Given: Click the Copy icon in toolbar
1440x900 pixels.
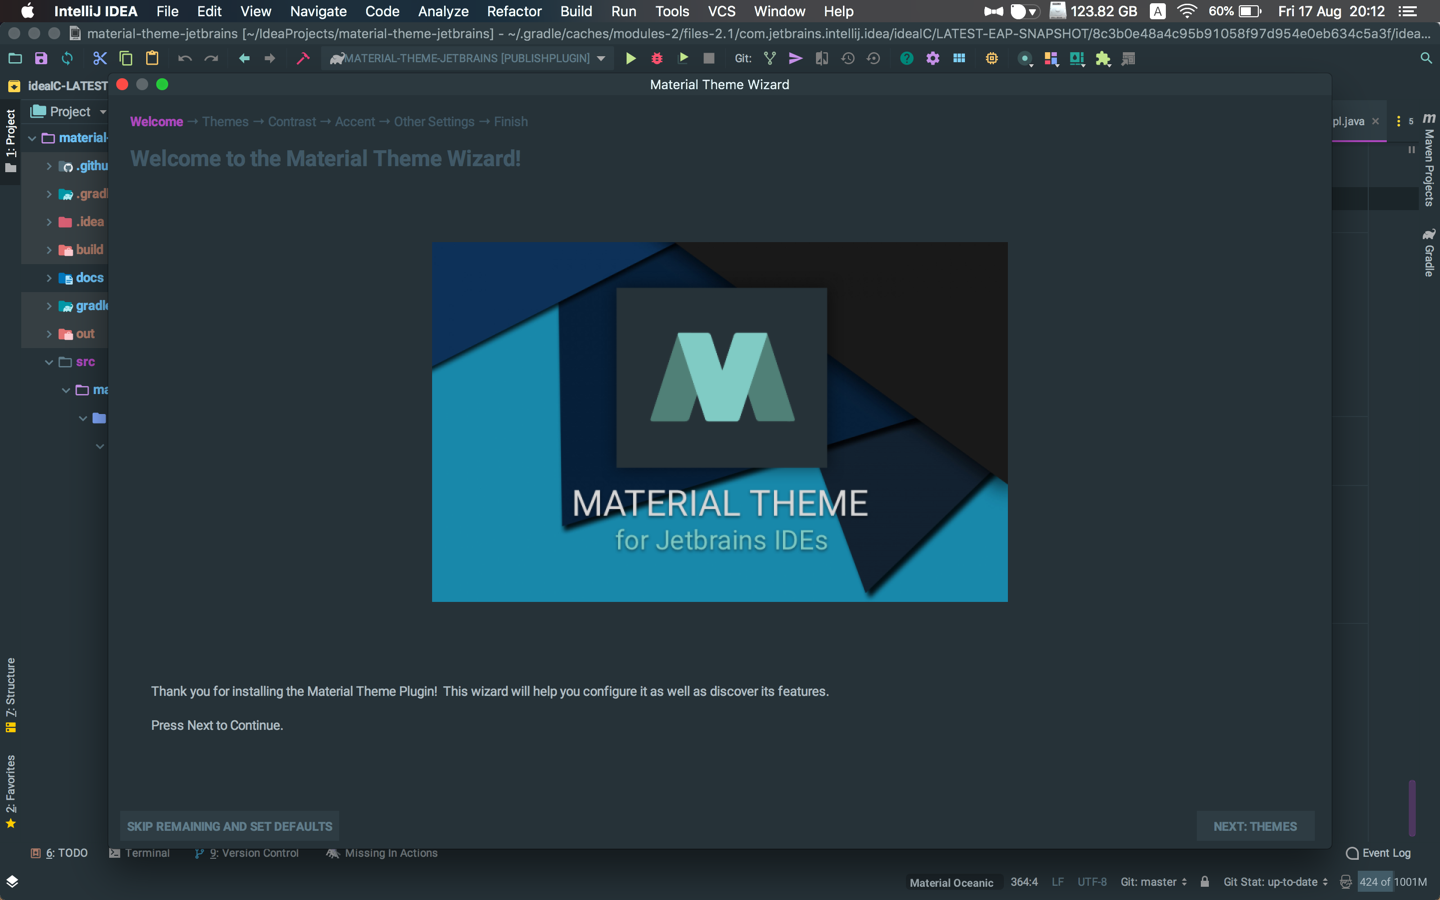Looking at the screenshot, I should click(126, 59).
